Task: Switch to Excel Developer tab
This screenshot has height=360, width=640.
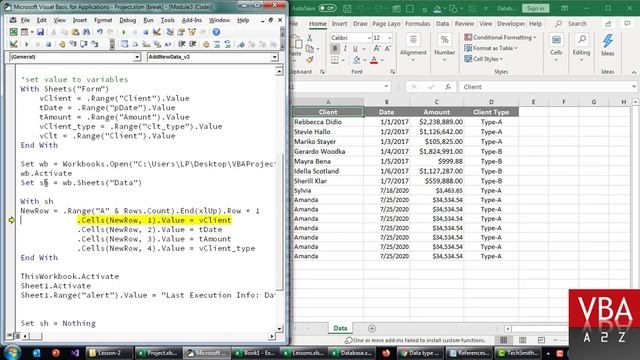Action: (511, 24)
